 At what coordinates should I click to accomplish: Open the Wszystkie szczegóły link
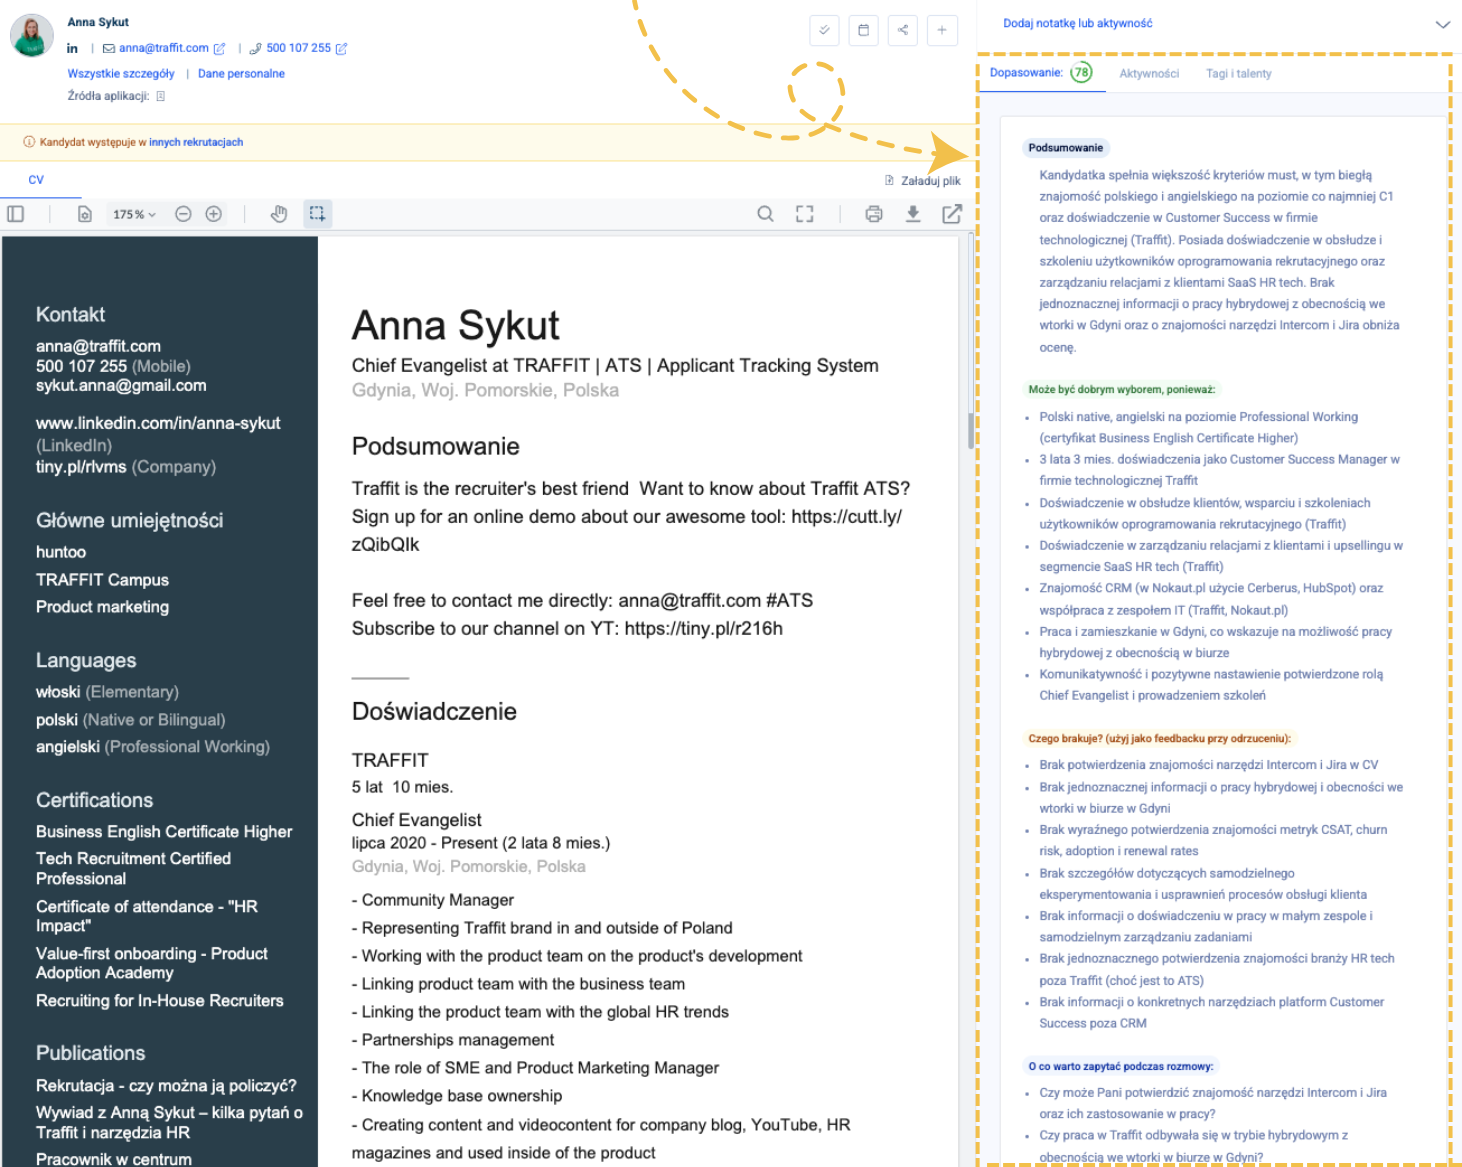pyautogui.click(x=121, y=74)
